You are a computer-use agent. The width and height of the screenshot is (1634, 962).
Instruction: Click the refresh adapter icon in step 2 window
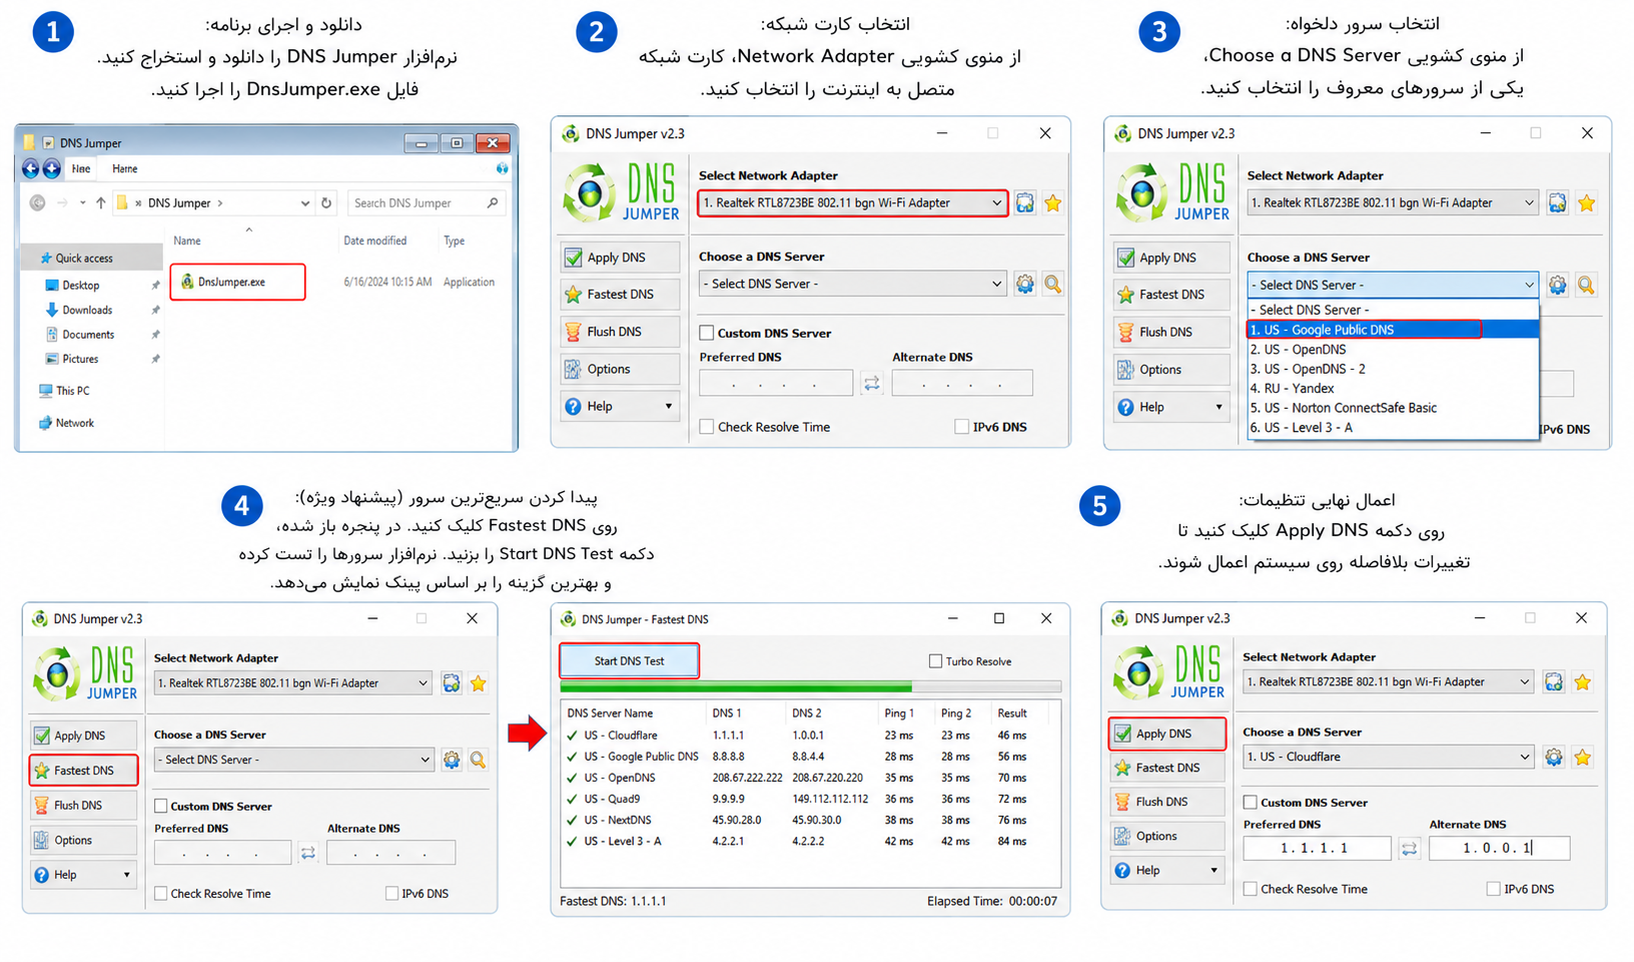point(1025,203)
